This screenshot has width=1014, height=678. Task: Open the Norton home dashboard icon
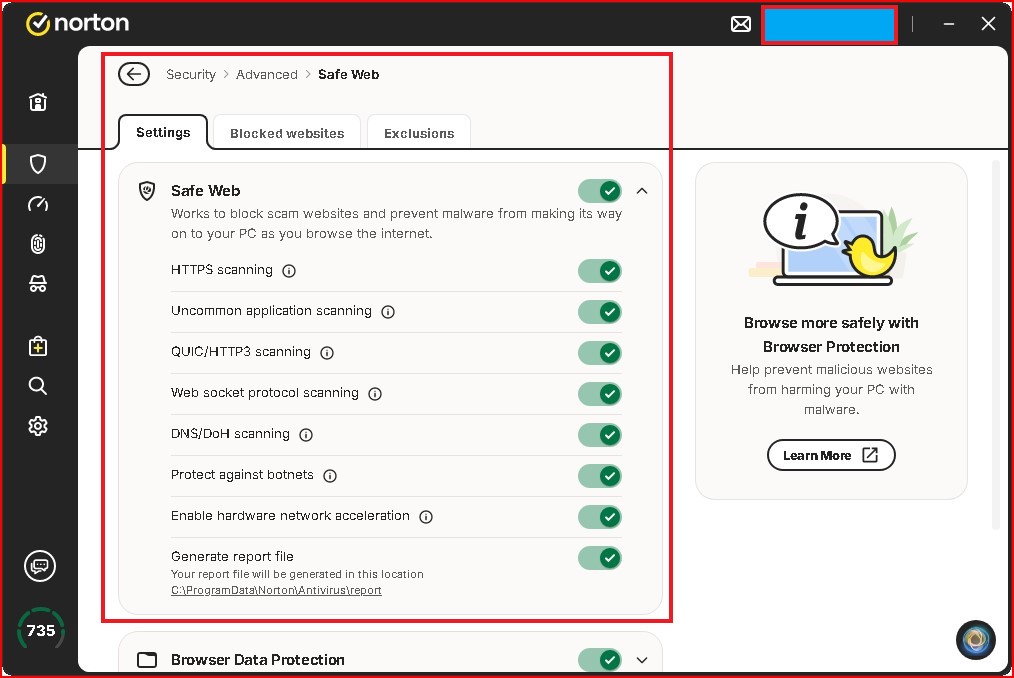point(38,102)
